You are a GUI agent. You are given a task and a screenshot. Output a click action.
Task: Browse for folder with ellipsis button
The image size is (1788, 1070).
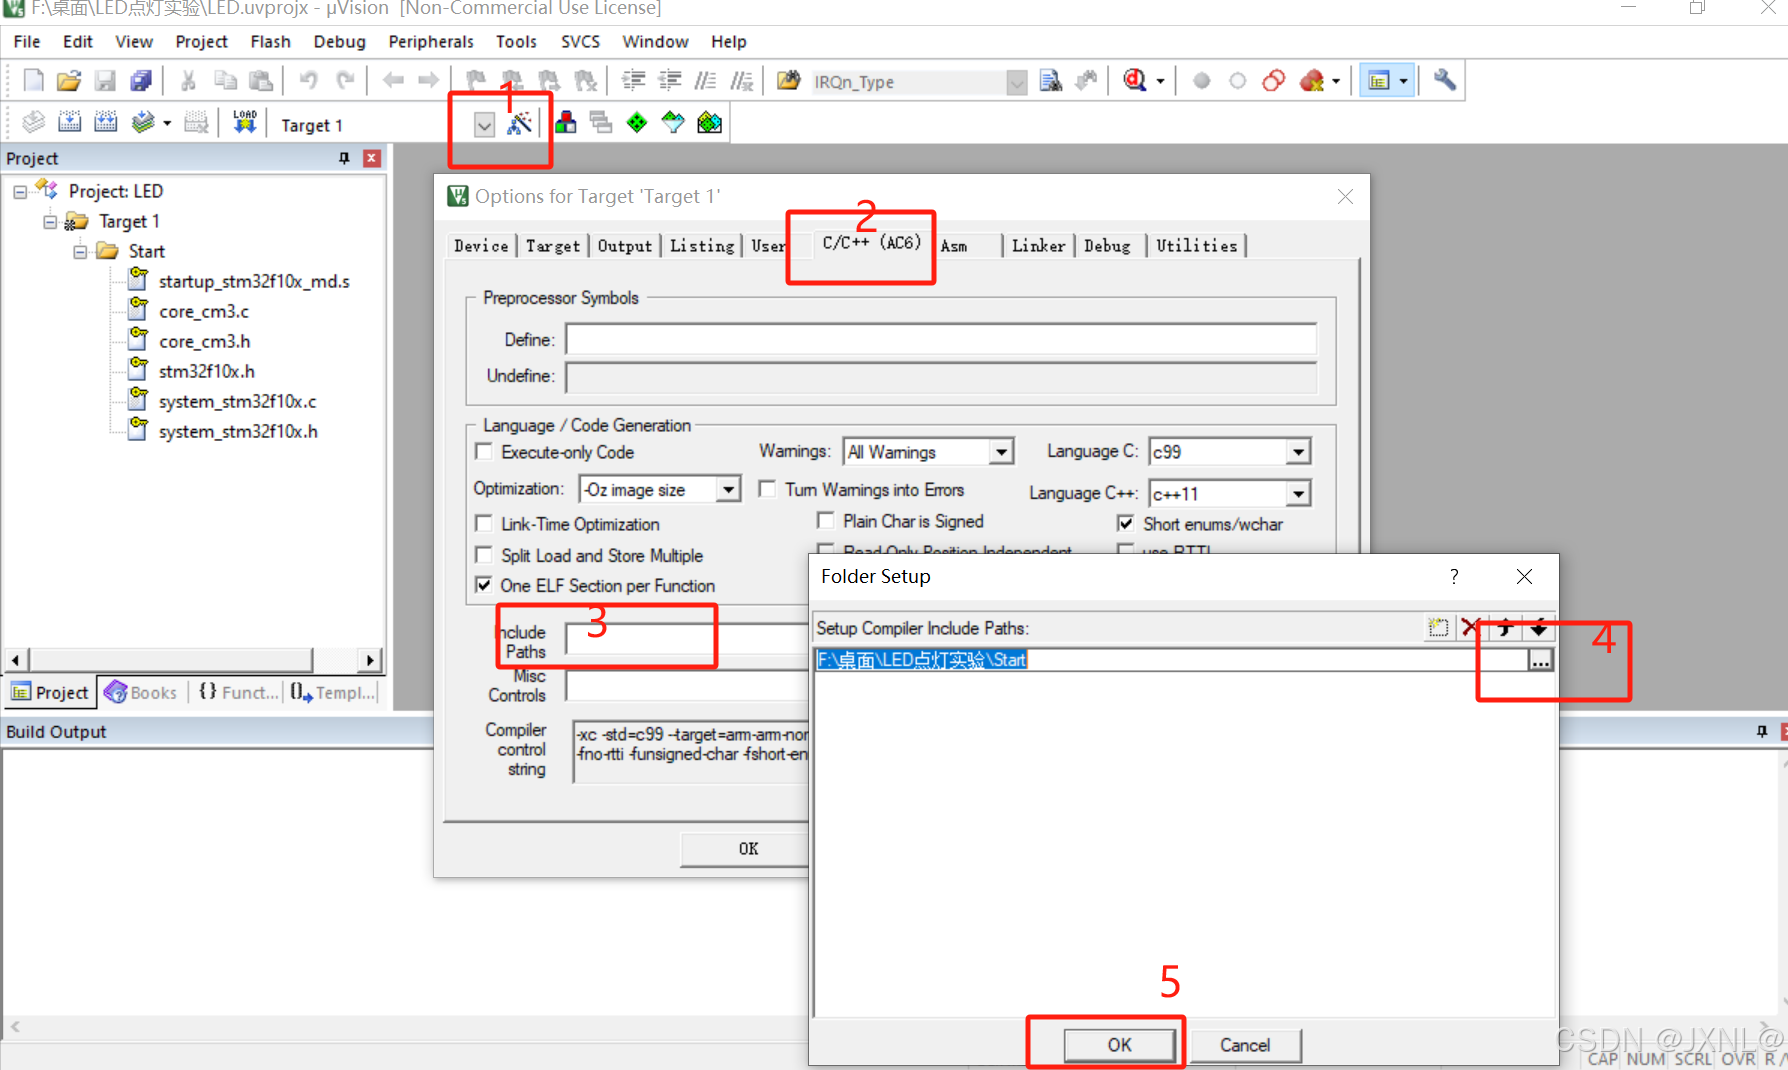click(x=1540, y=660)
